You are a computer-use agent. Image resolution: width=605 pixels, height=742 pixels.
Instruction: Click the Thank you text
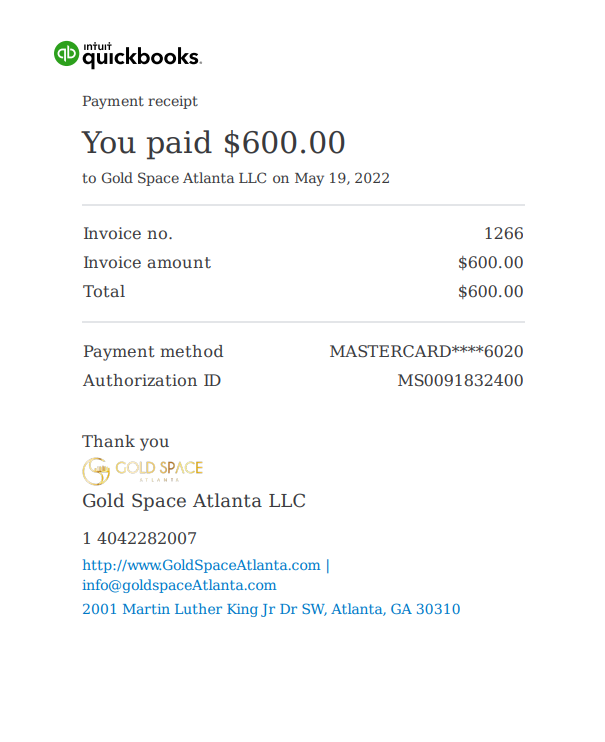click(125, 442)
